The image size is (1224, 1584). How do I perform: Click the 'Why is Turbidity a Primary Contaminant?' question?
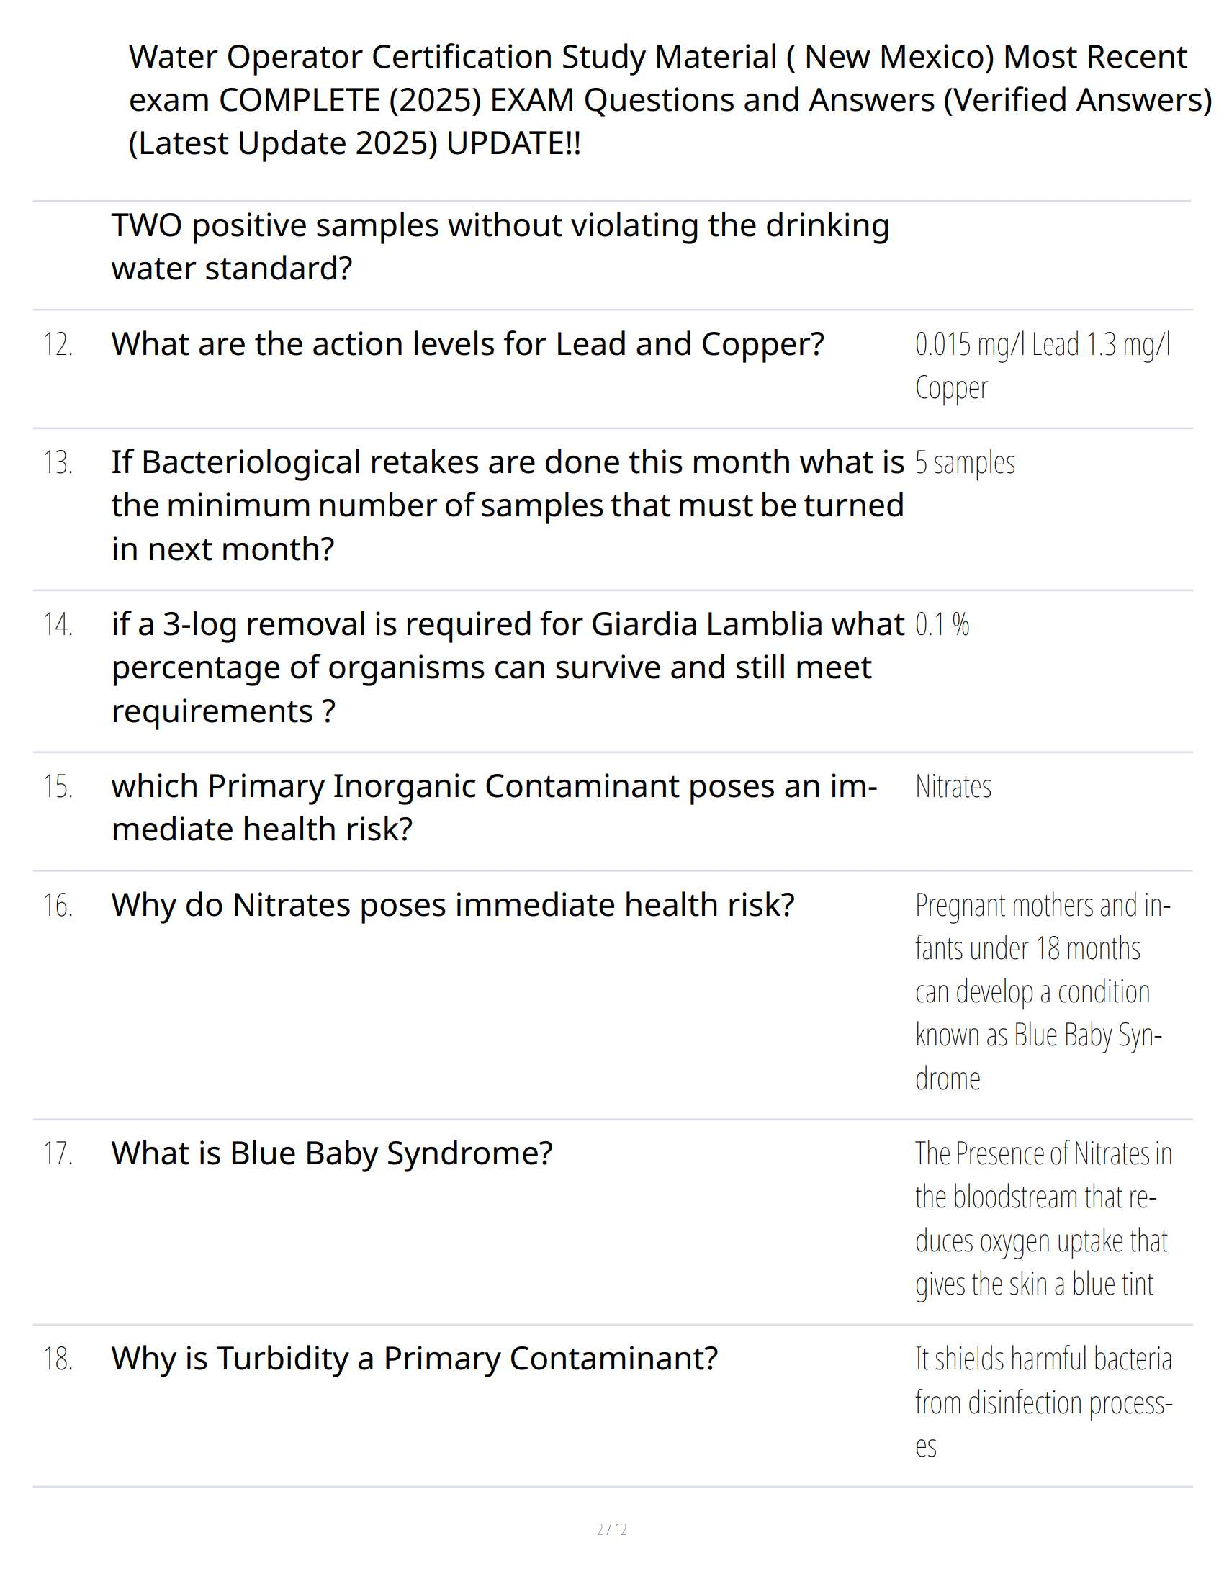[x=414, y=1358]
